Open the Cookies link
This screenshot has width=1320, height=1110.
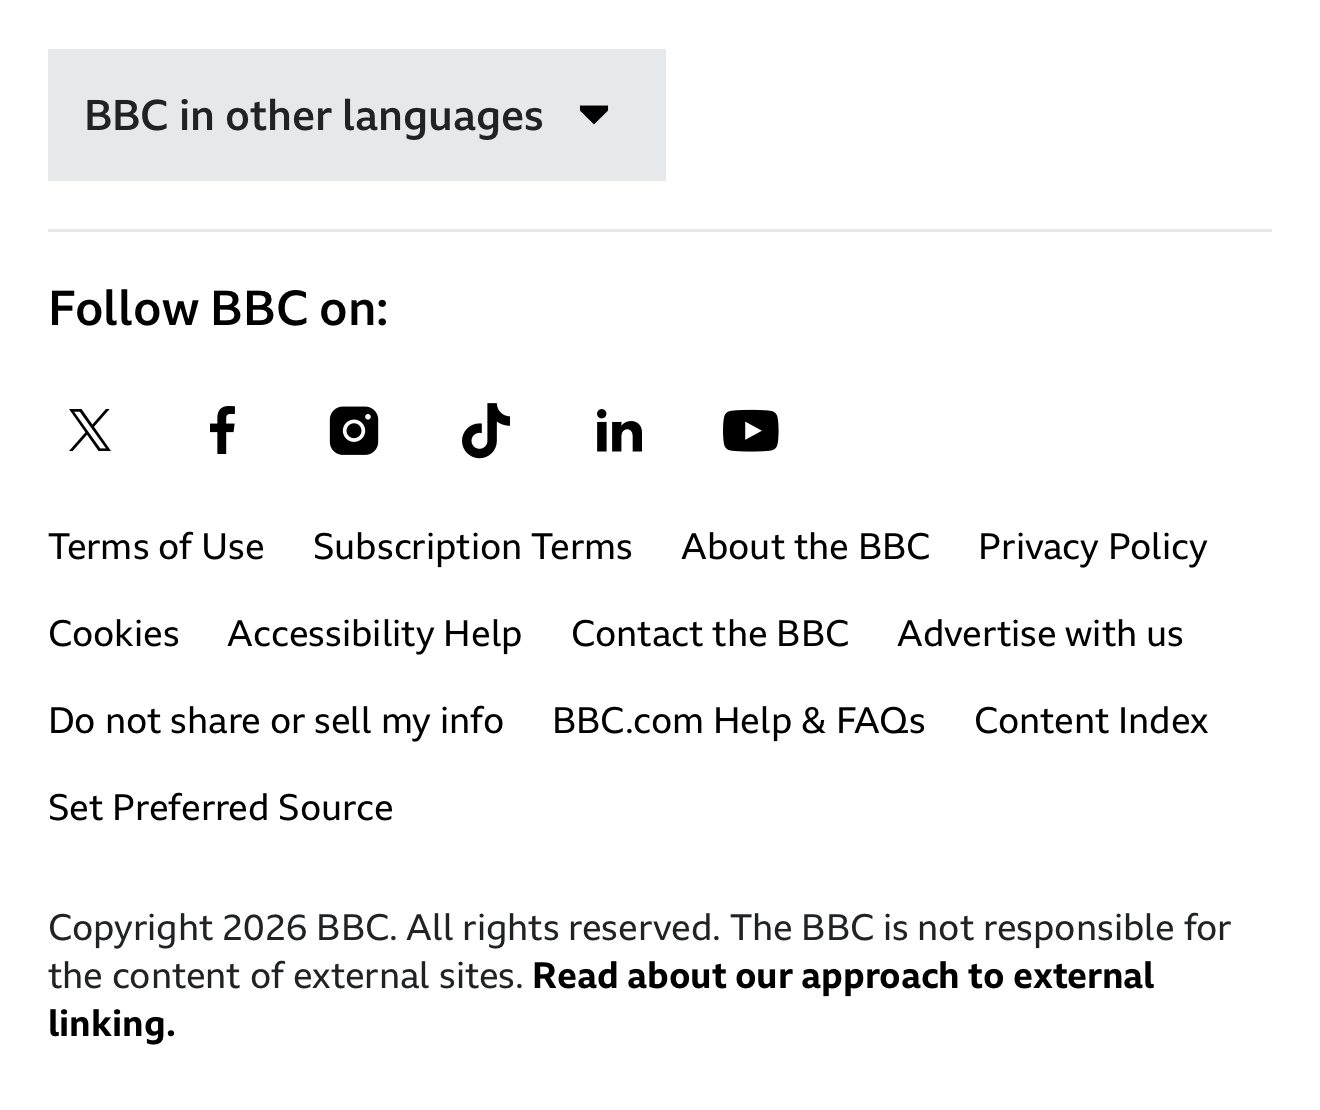point(114,634)
